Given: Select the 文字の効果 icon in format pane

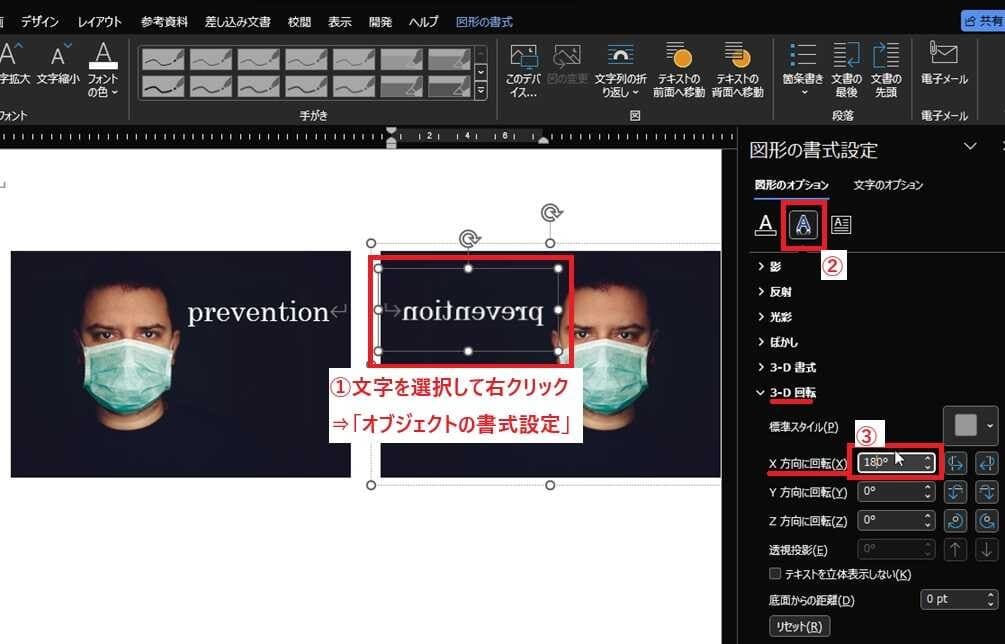Looking at the screenshot, I should pos(803,225).
